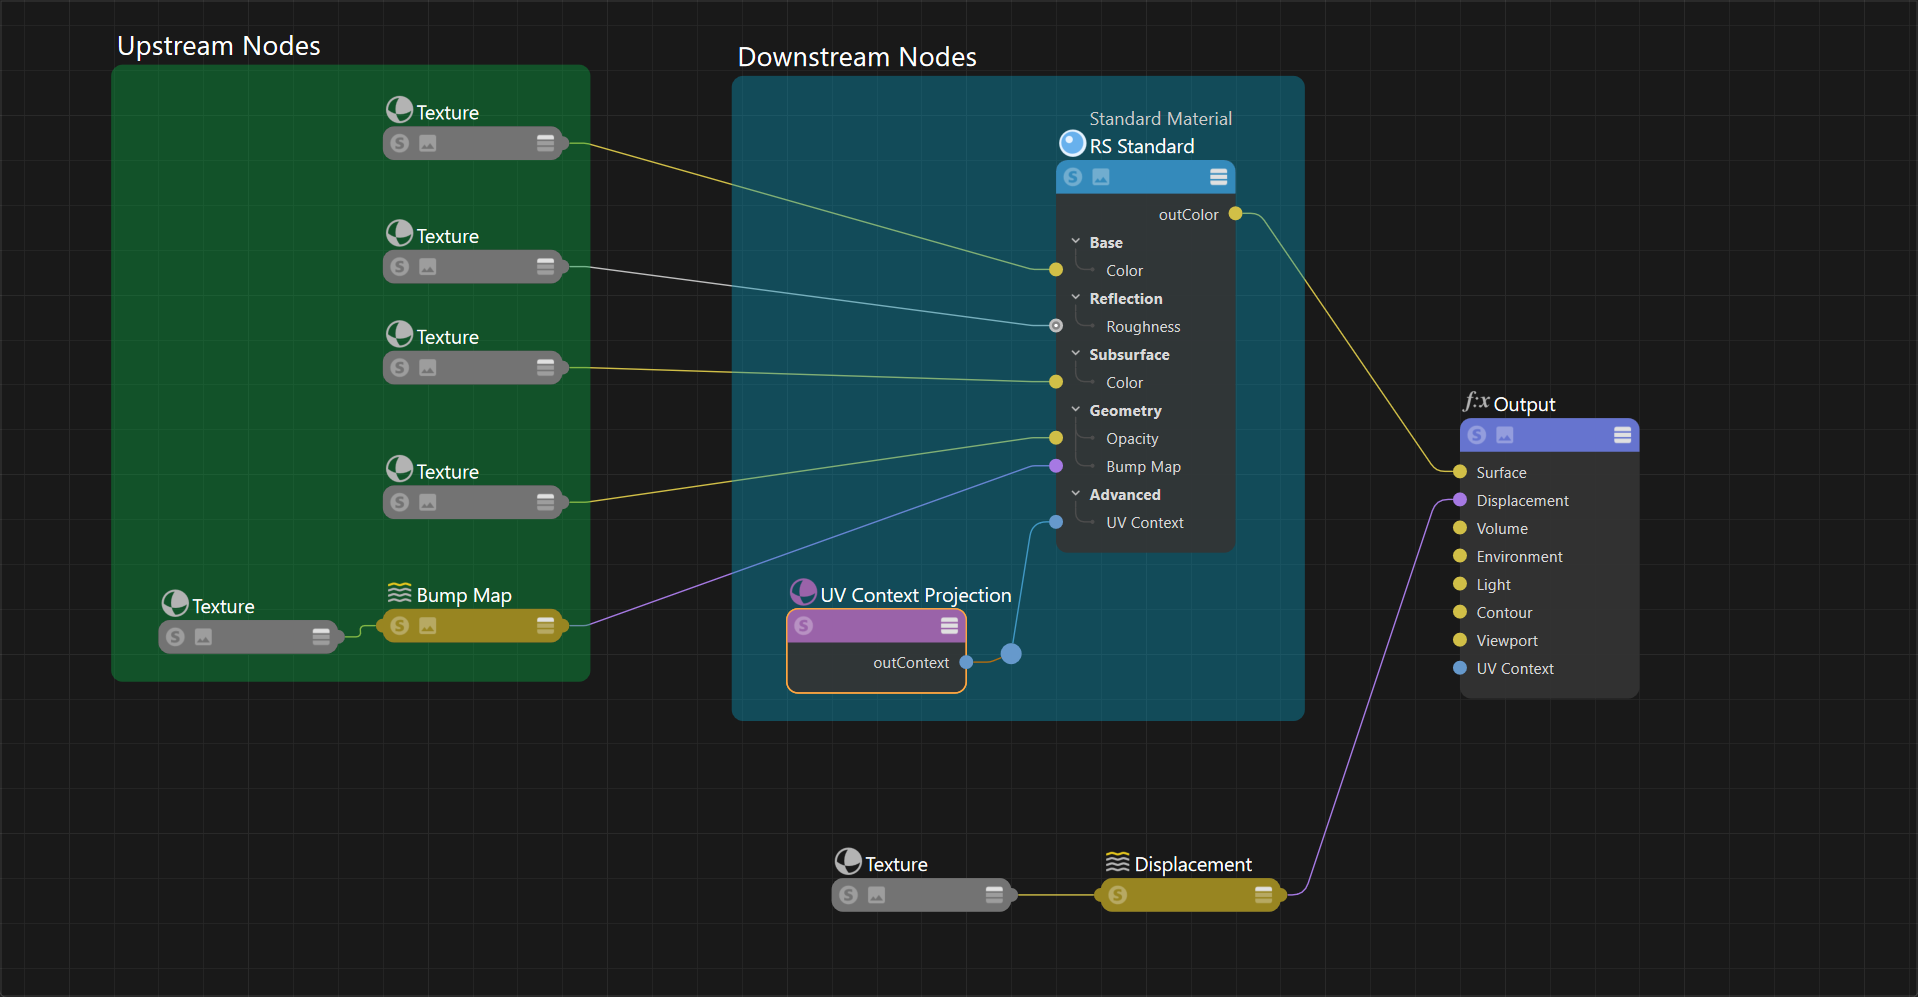Open the UV Context Projection node menu
The width and height of the screenshot is (1918, 997).
949,626
